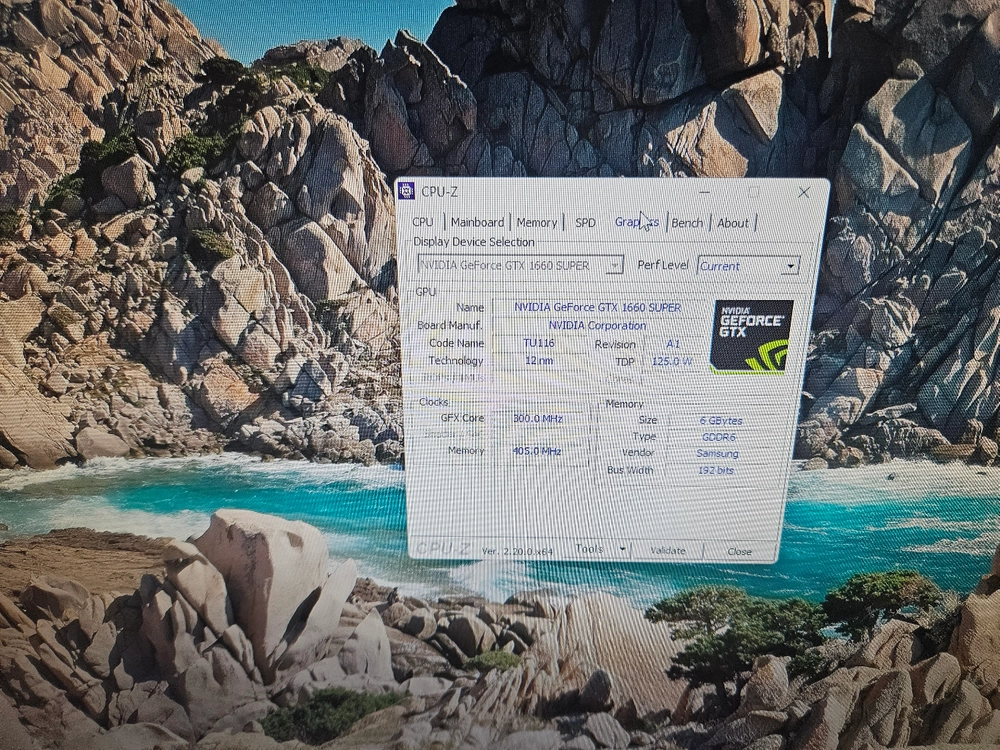The height and width of the screenshot is (750, 1000).
Task: Click the 6 GBytes memory size value
Action: (721, 420)
